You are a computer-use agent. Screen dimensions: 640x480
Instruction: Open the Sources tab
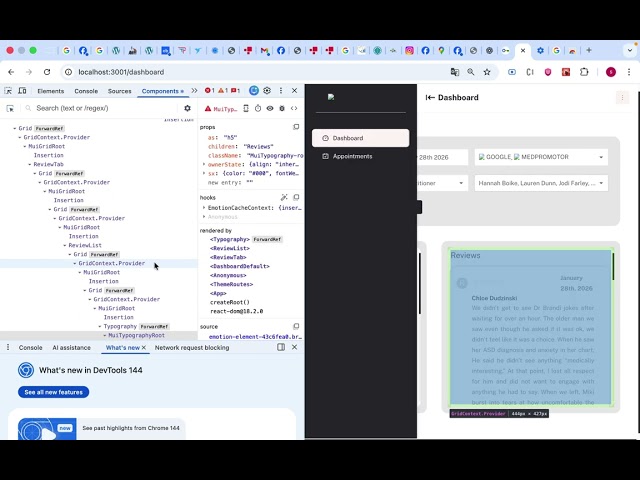coord(120,91)
